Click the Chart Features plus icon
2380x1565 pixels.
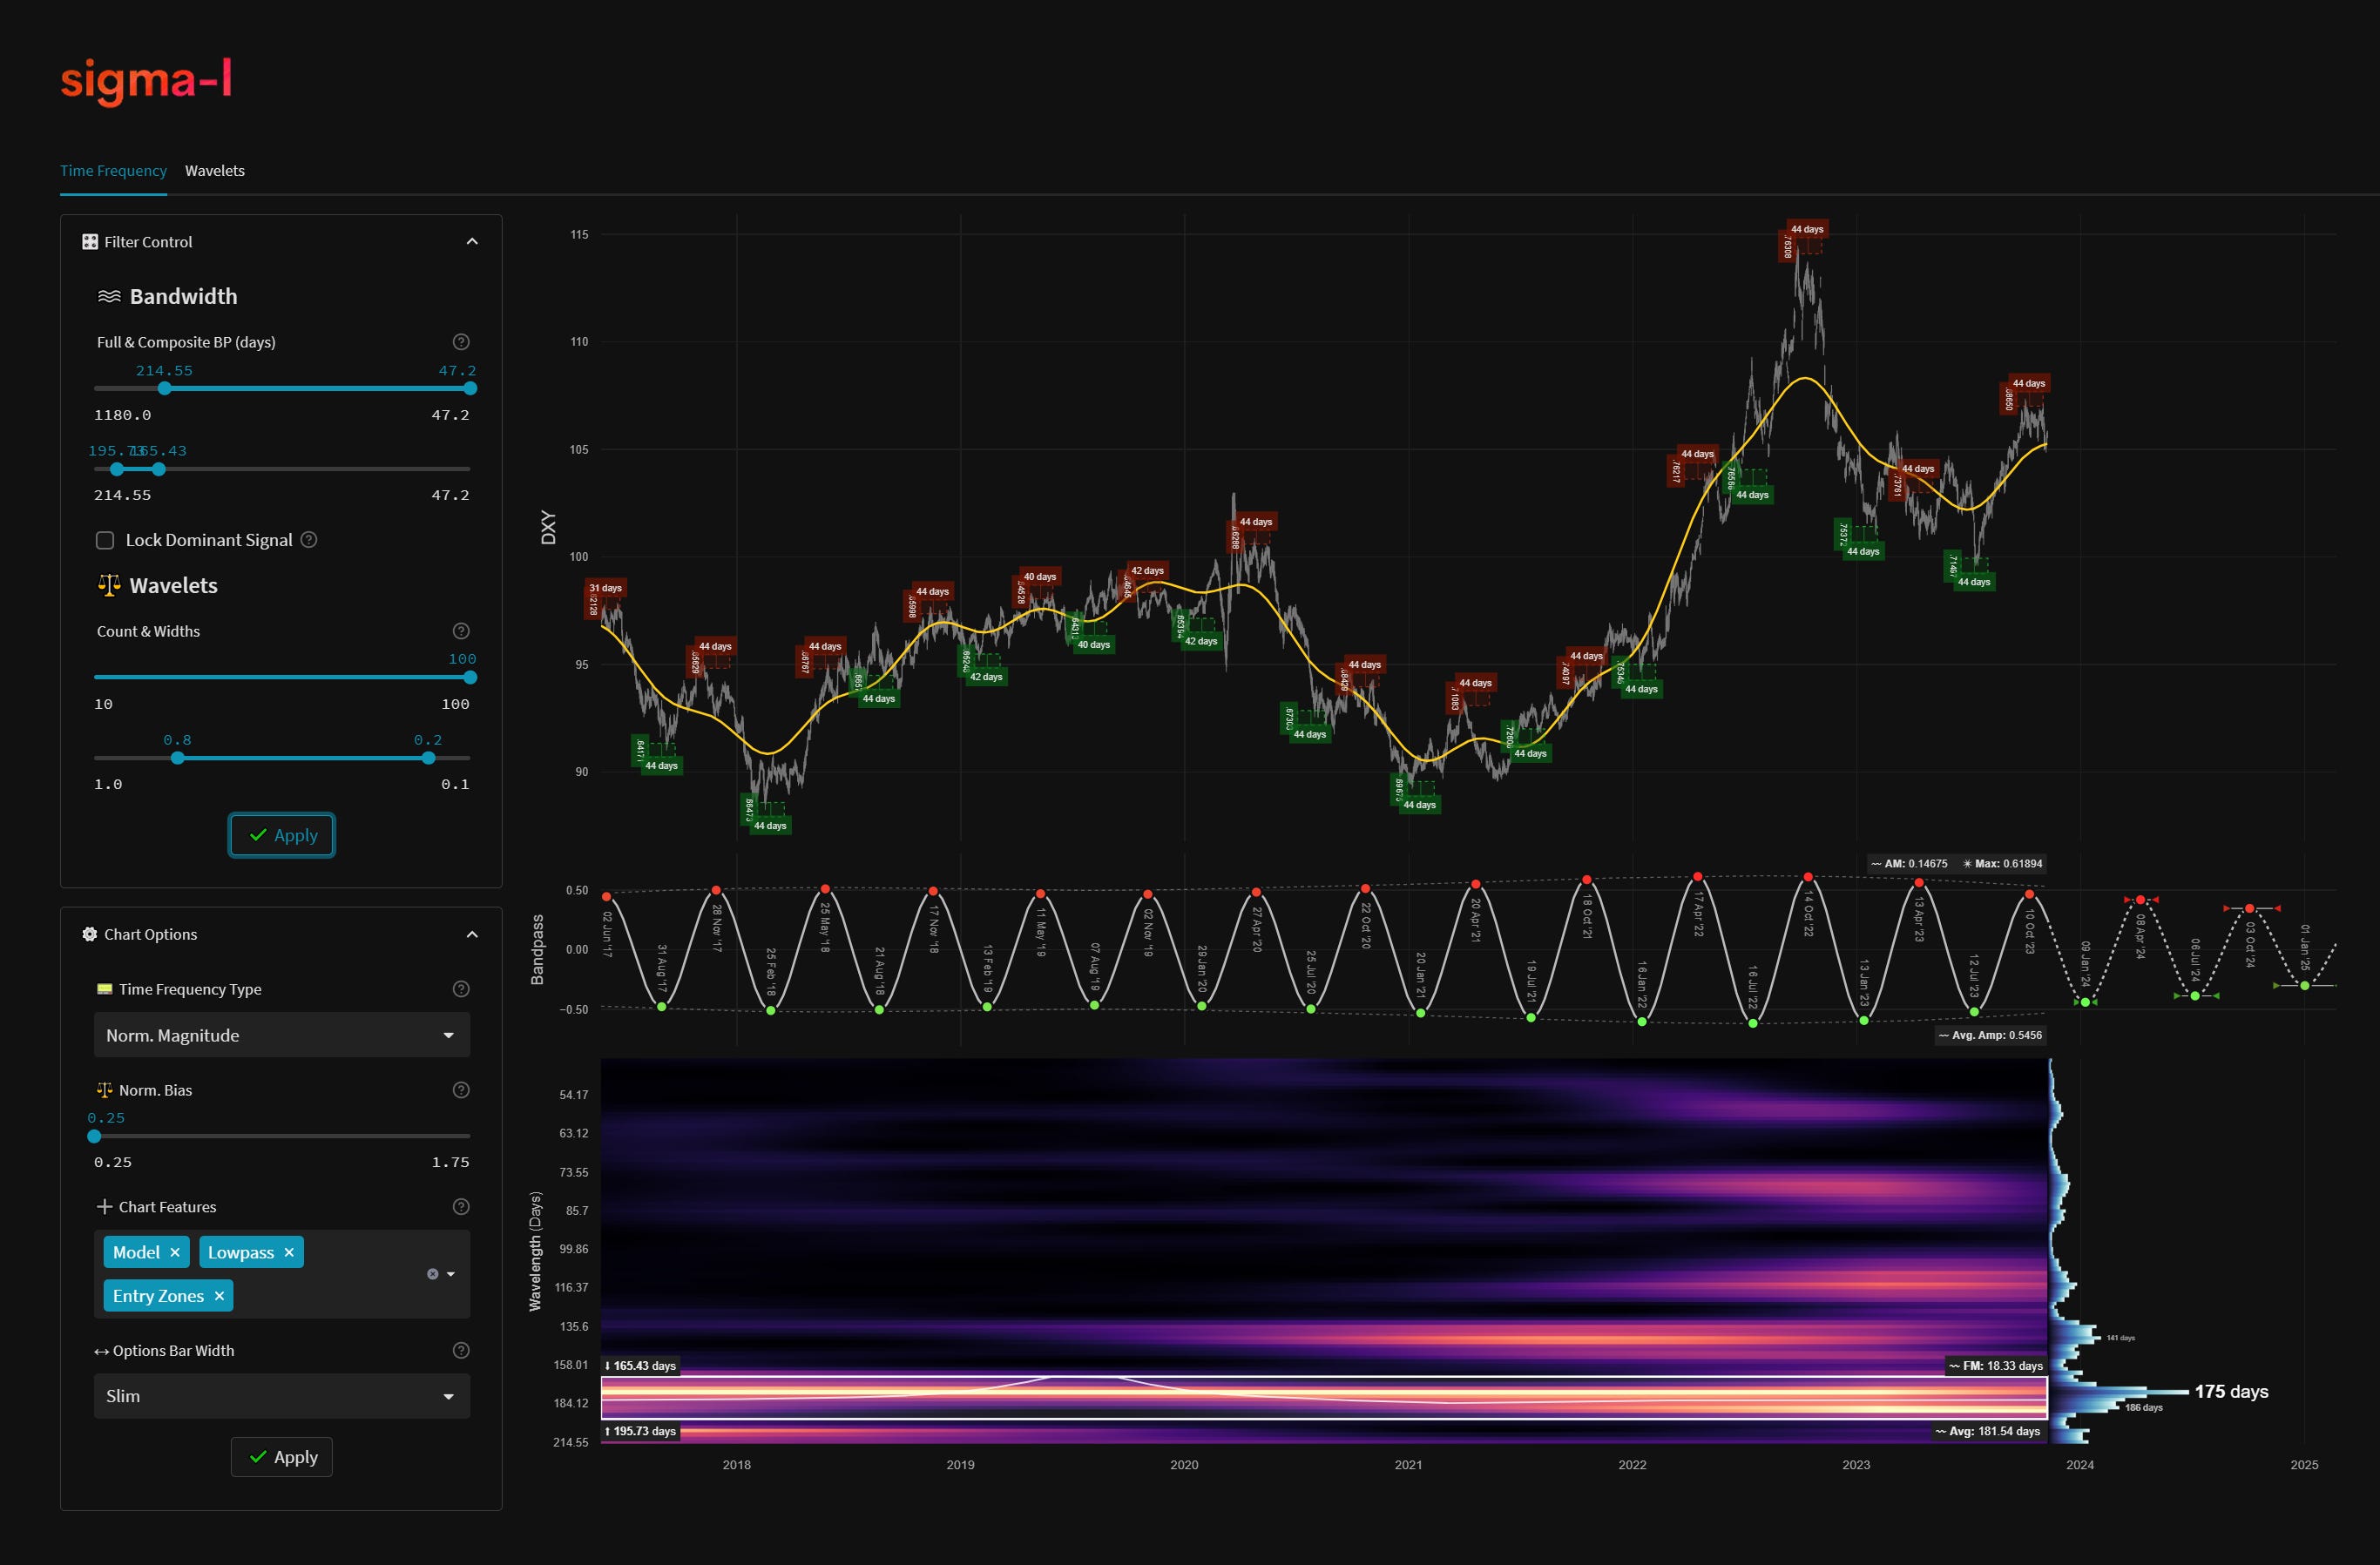tap(105, 1207)
